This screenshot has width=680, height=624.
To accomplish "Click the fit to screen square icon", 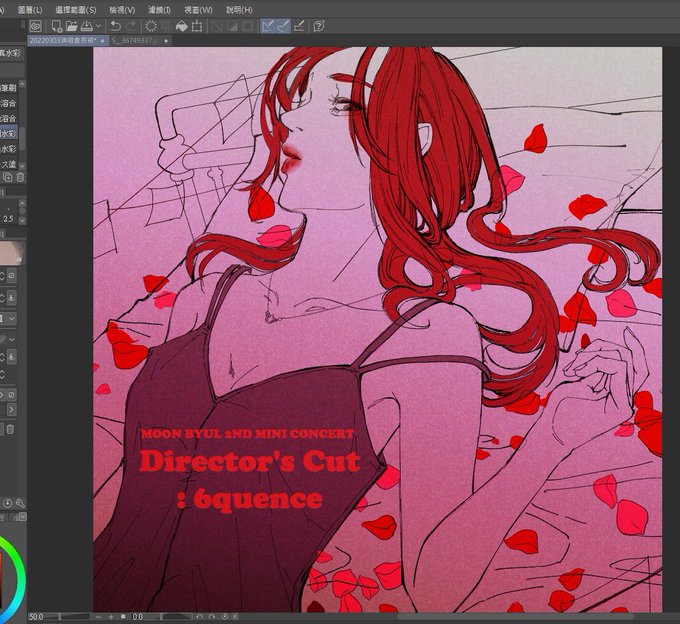I will click(x=123, y=617).
